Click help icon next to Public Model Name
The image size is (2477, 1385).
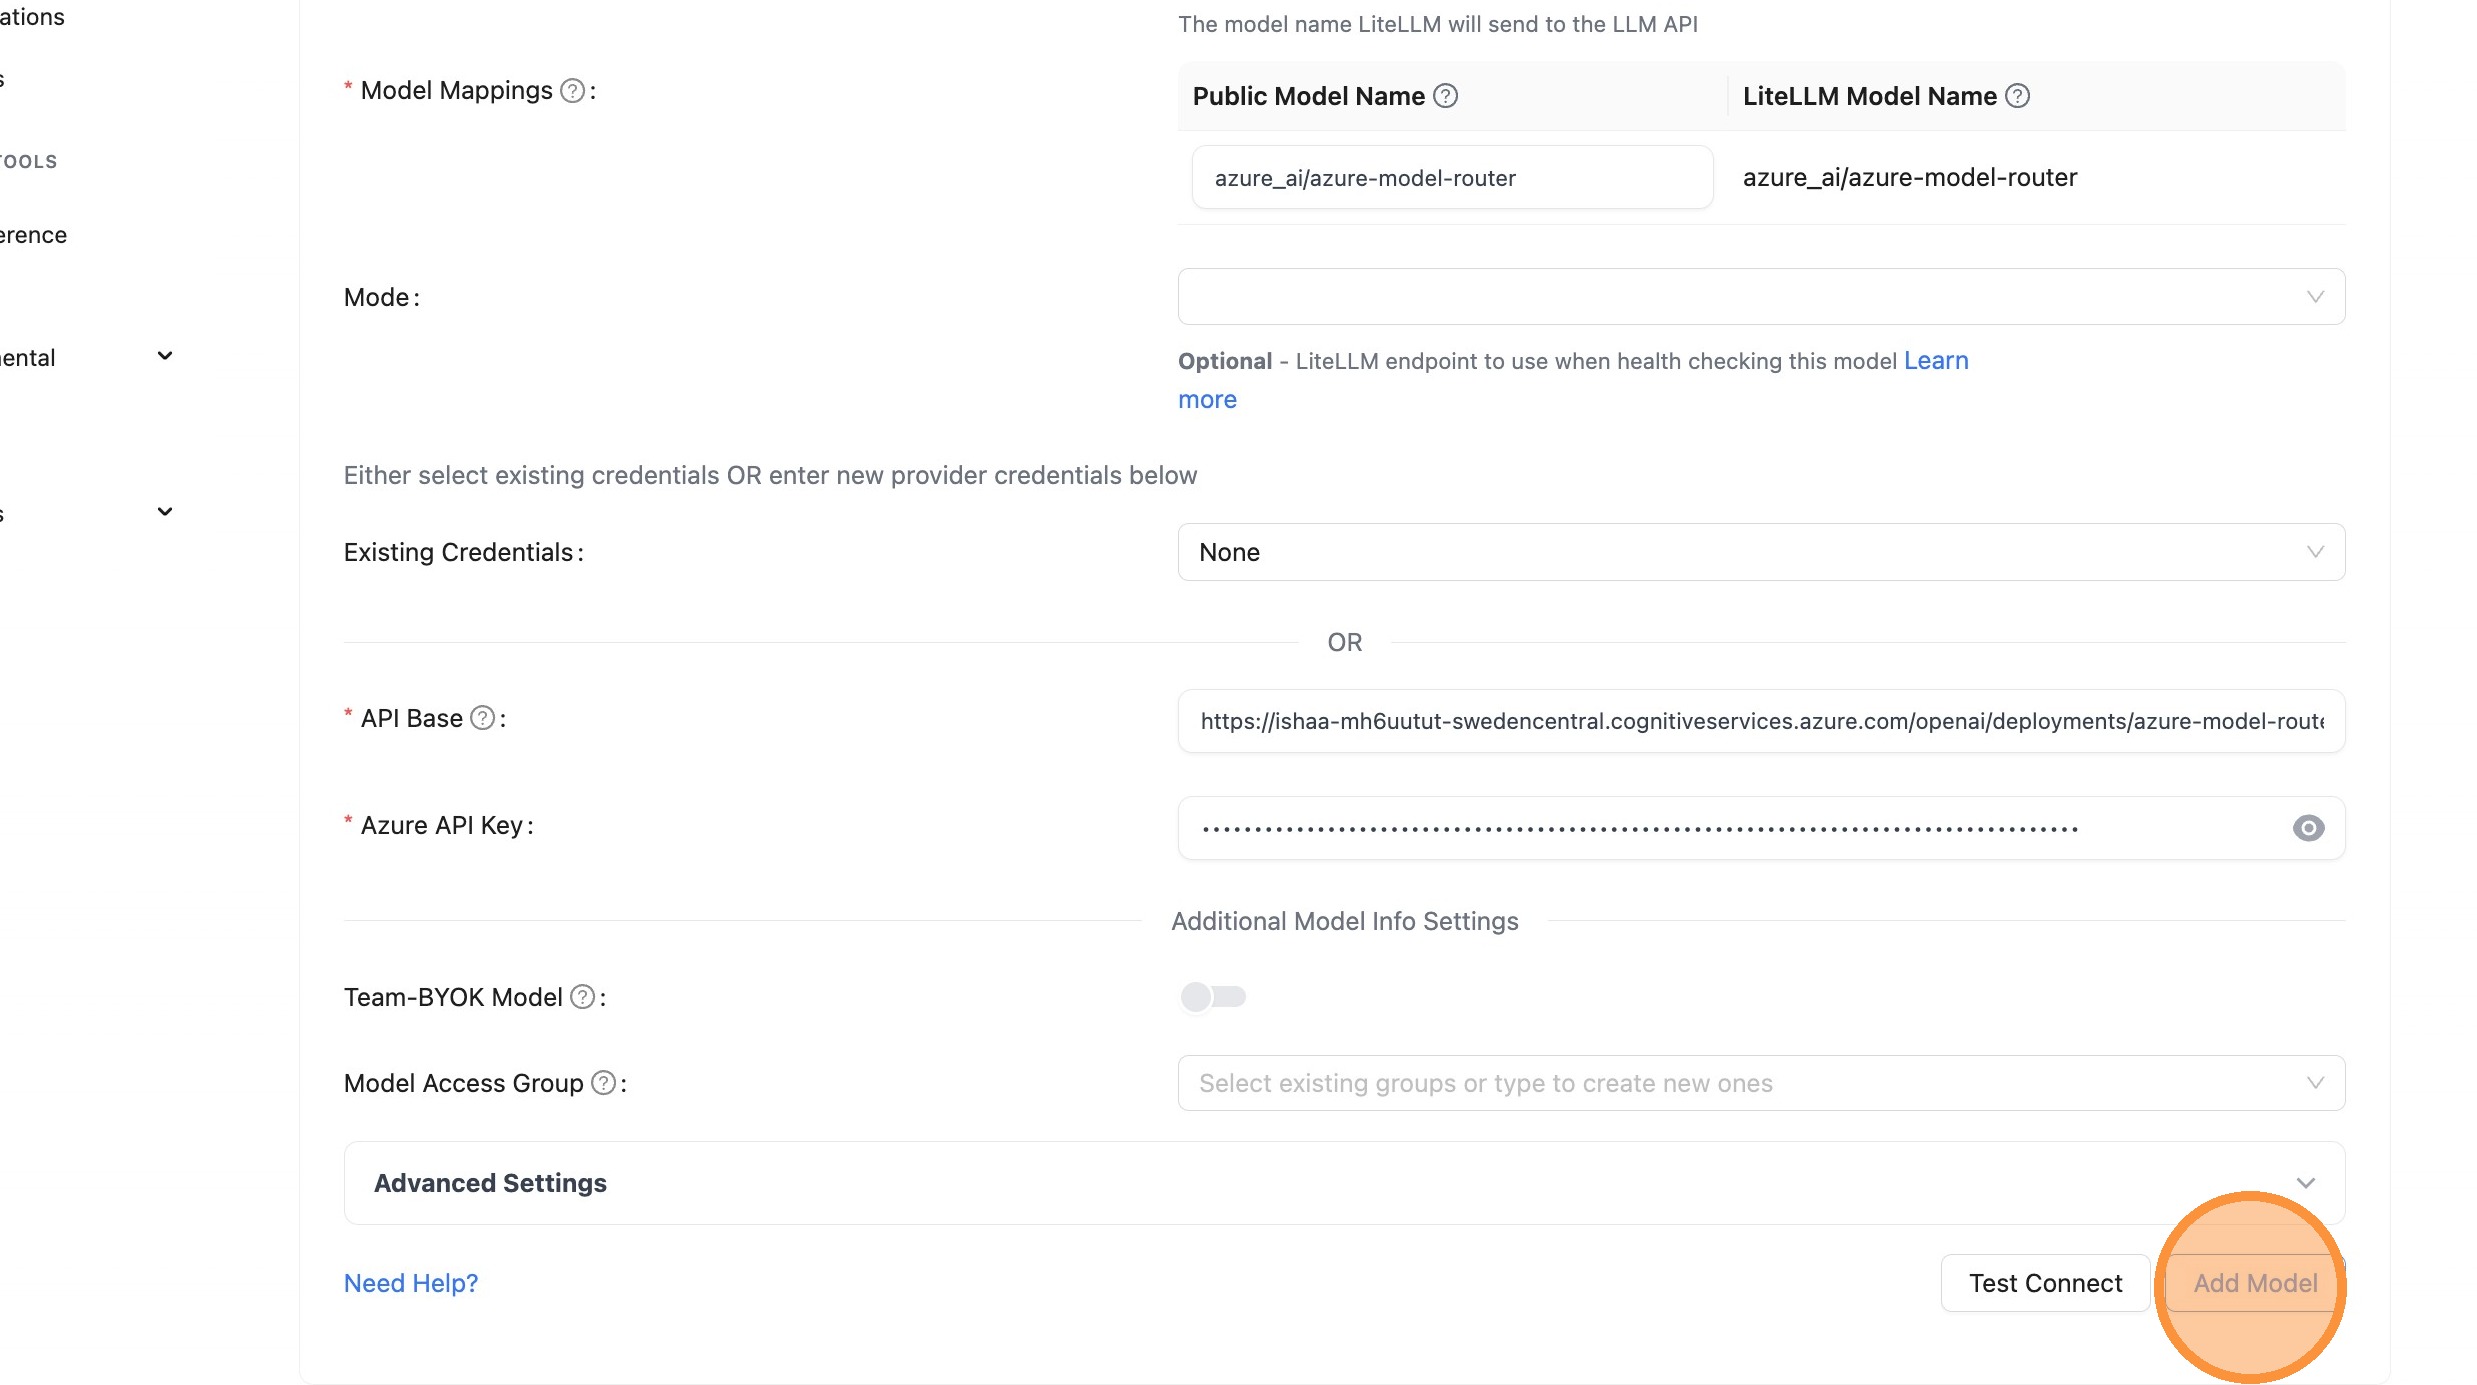click(x=1445, y=96)
